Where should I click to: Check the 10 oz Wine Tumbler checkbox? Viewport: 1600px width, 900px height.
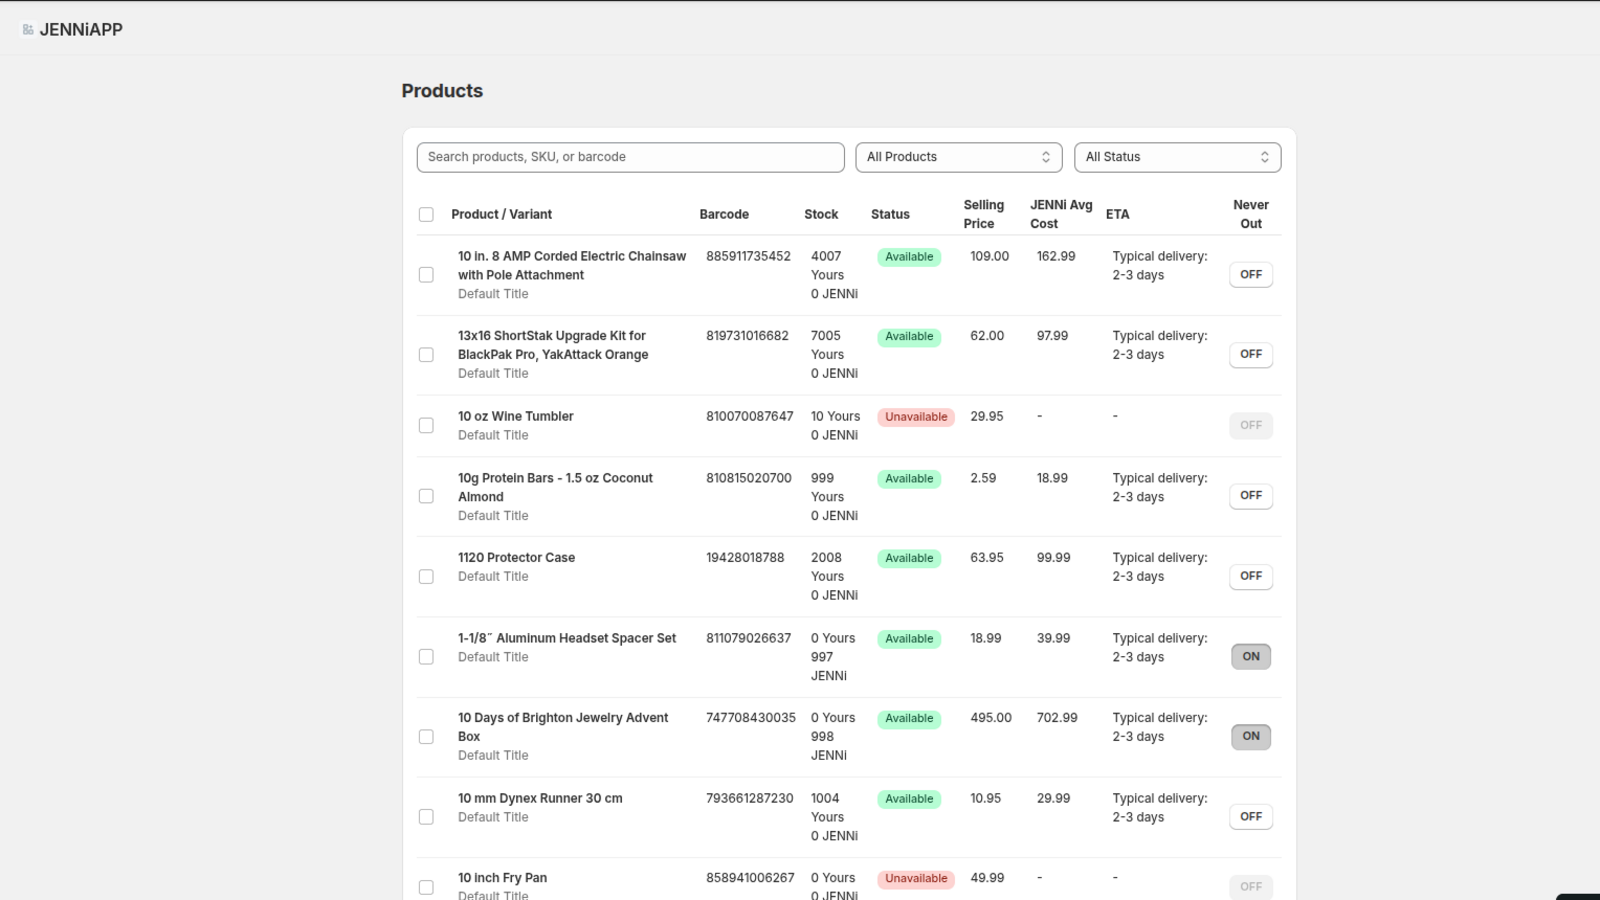426,425
